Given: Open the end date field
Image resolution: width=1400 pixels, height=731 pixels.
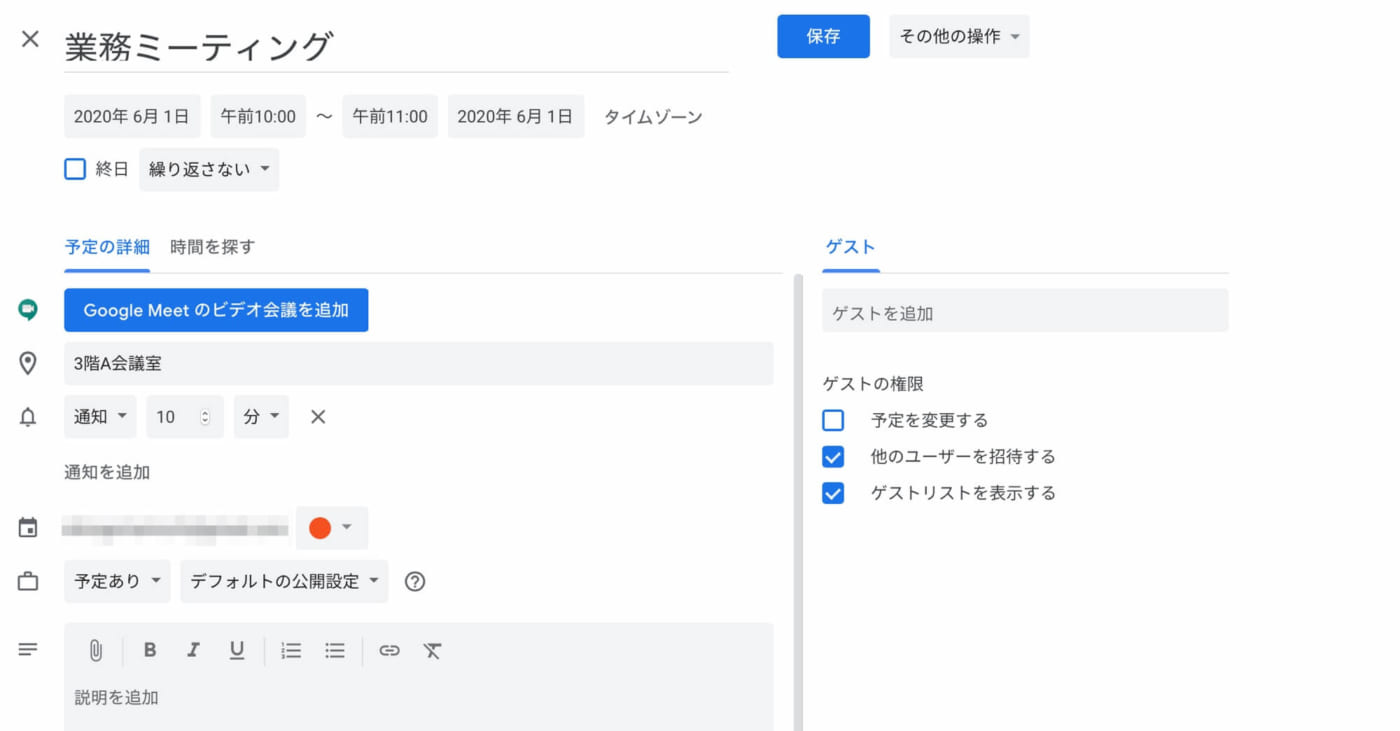Looking at the screenshot, I should click(516, 116).
